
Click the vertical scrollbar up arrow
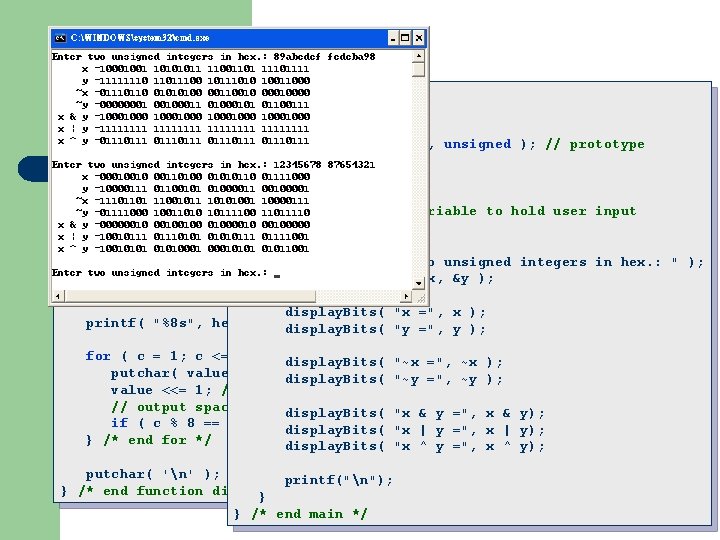click(x=418, y=56)
